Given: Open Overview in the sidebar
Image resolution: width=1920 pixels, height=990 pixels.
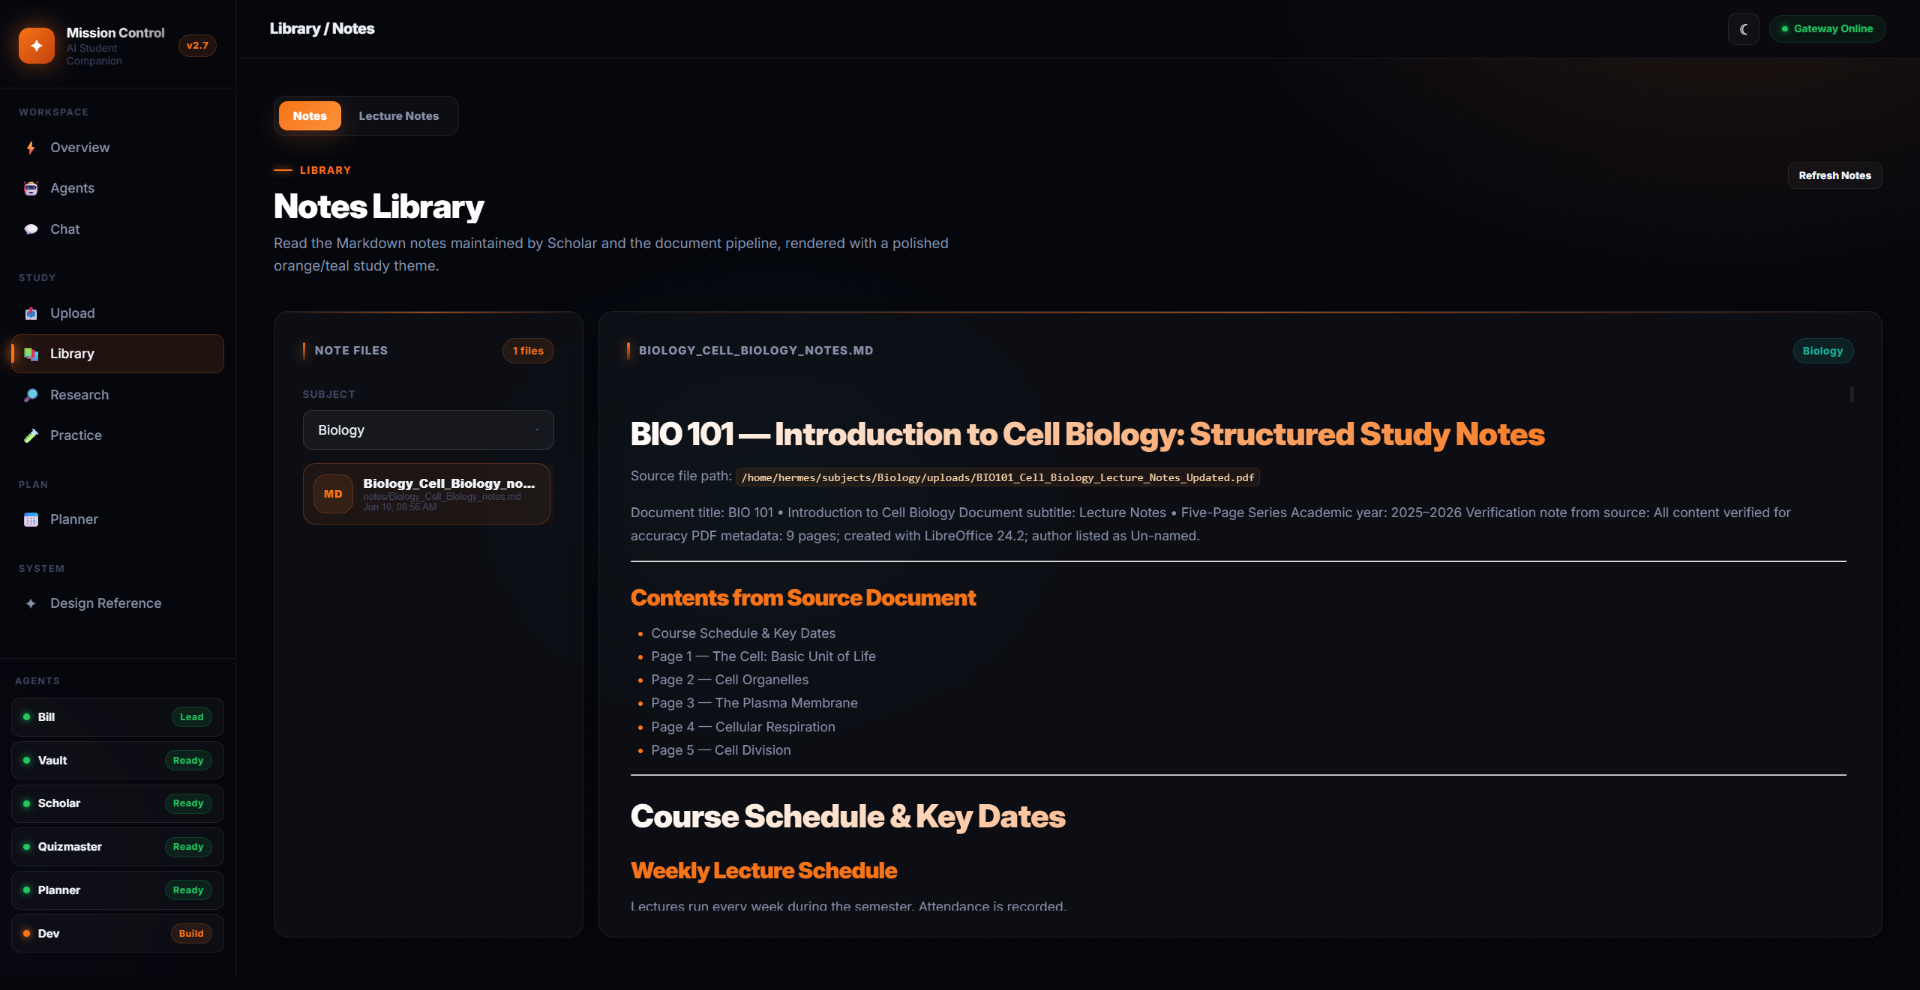Looking at the screenshot, I should [117, 148].
